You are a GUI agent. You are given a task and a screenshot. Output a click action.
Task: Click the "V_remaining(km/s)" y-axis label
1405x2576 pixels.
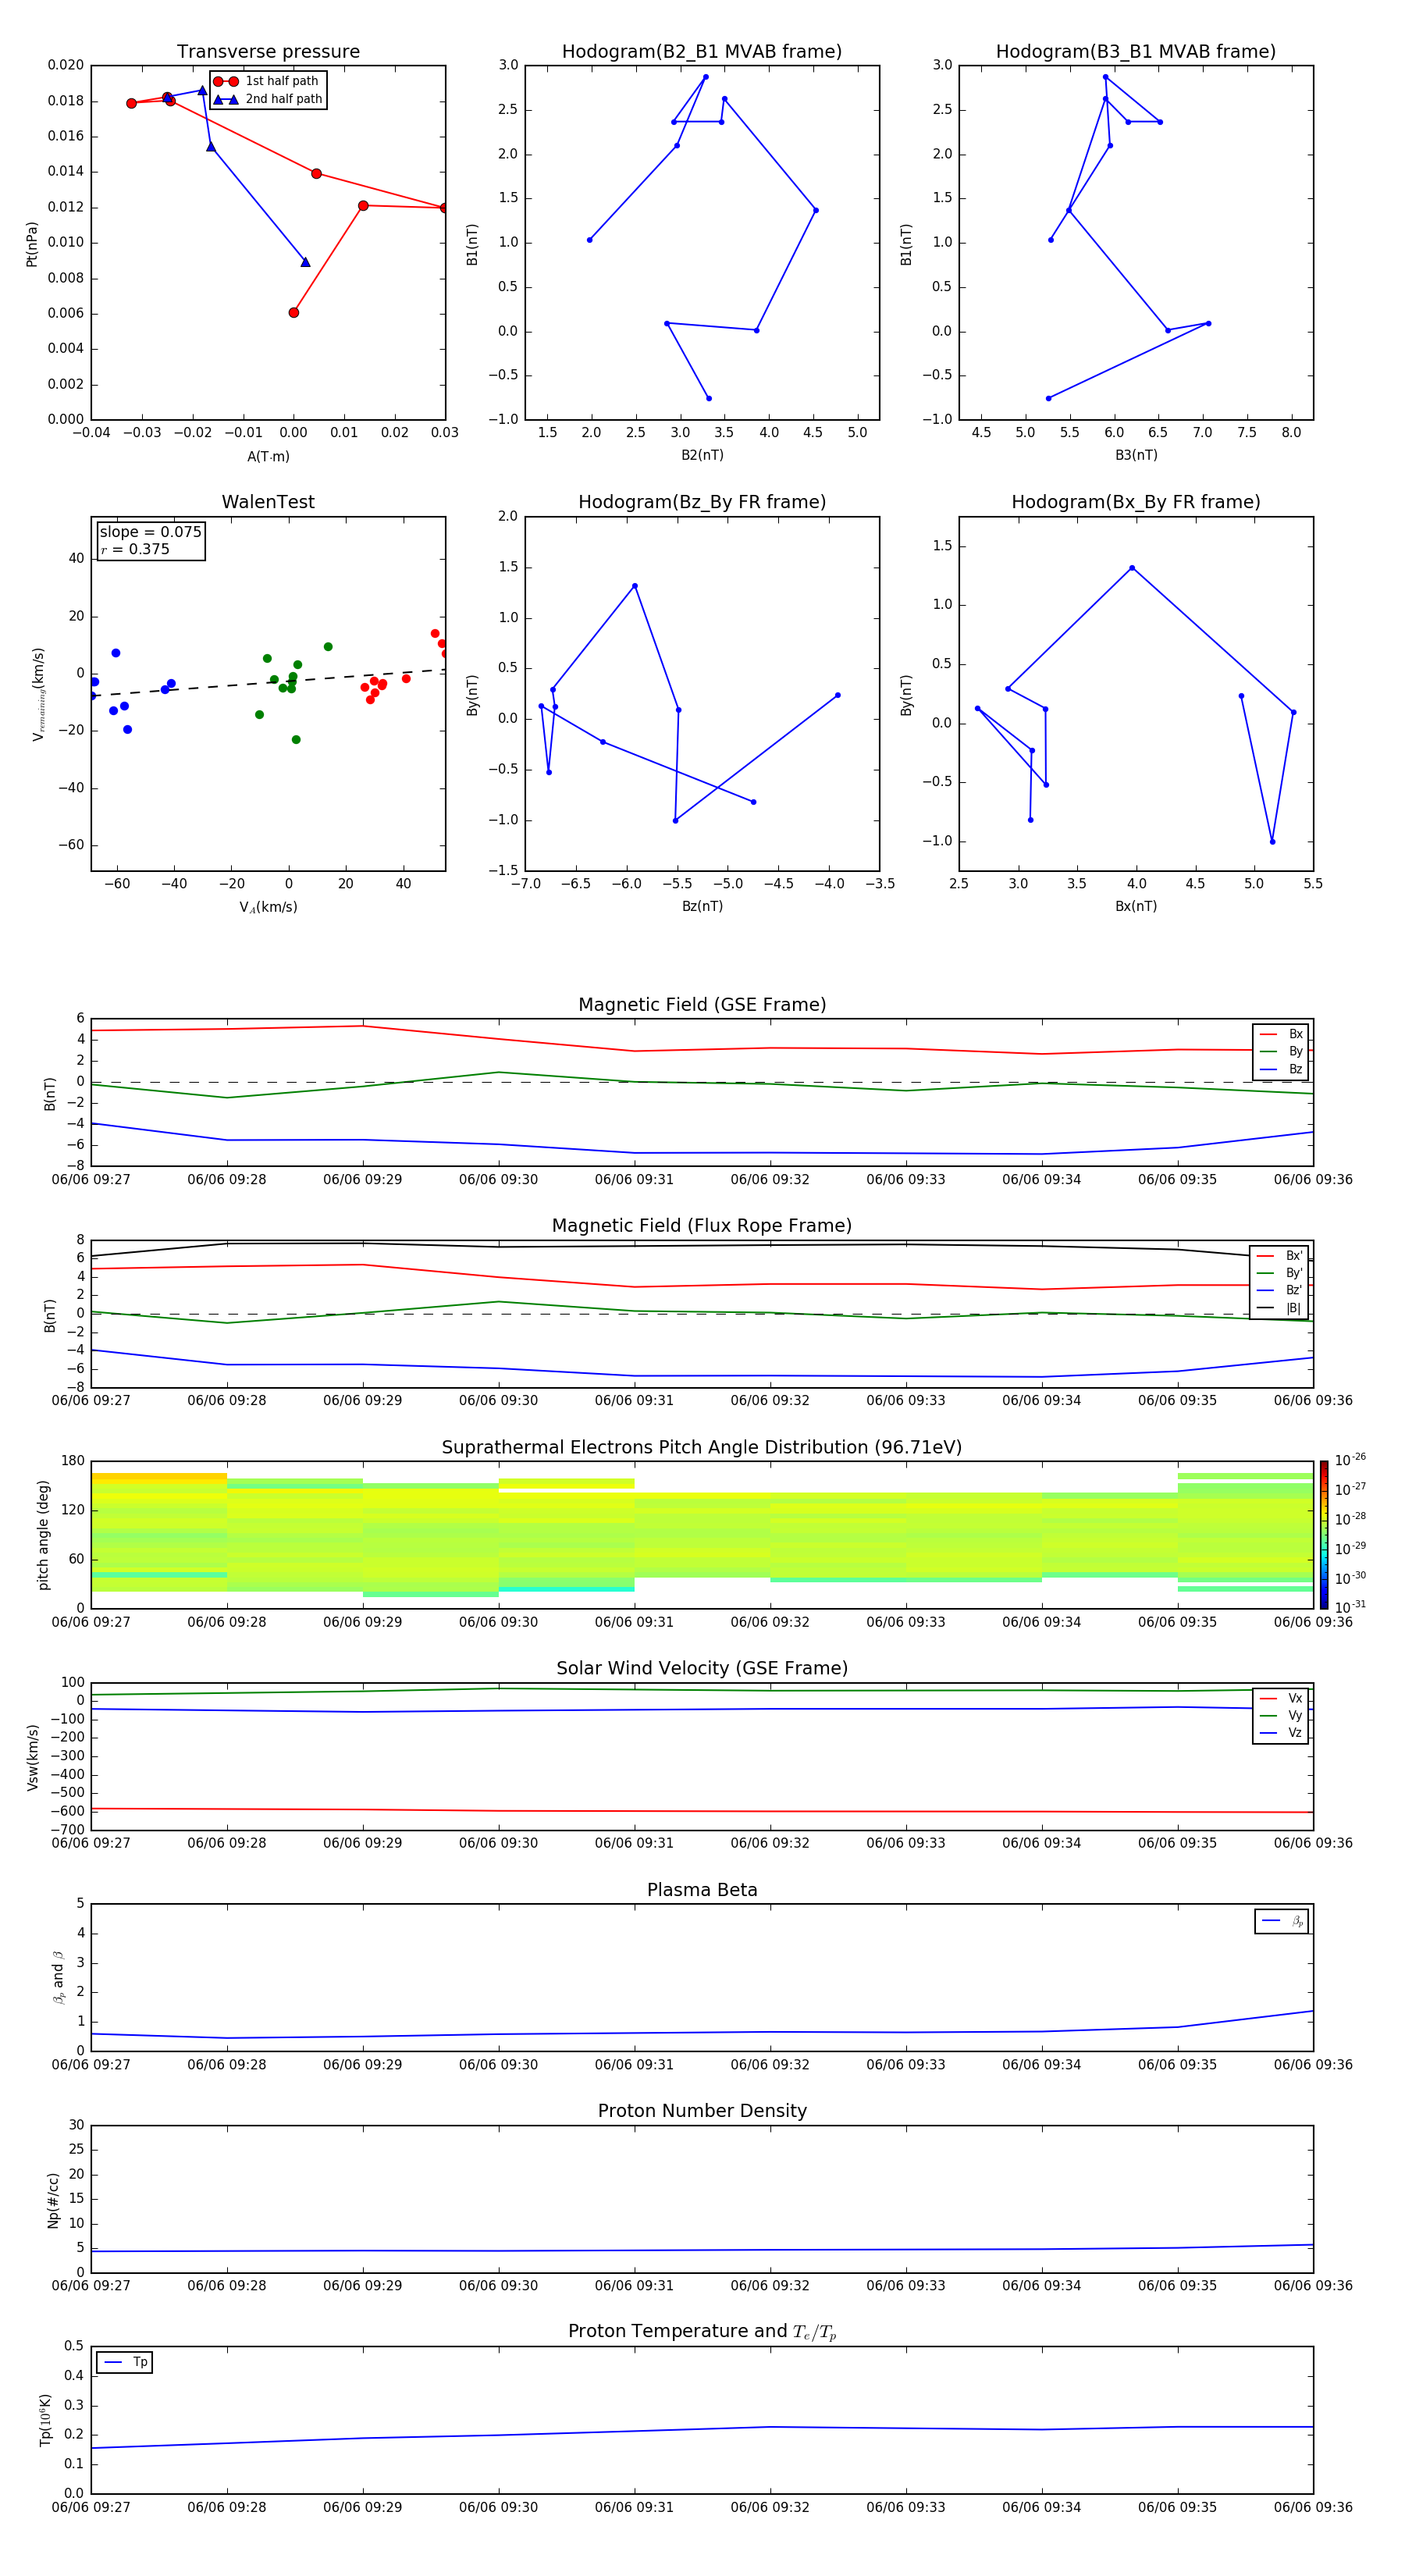point(38,694)
